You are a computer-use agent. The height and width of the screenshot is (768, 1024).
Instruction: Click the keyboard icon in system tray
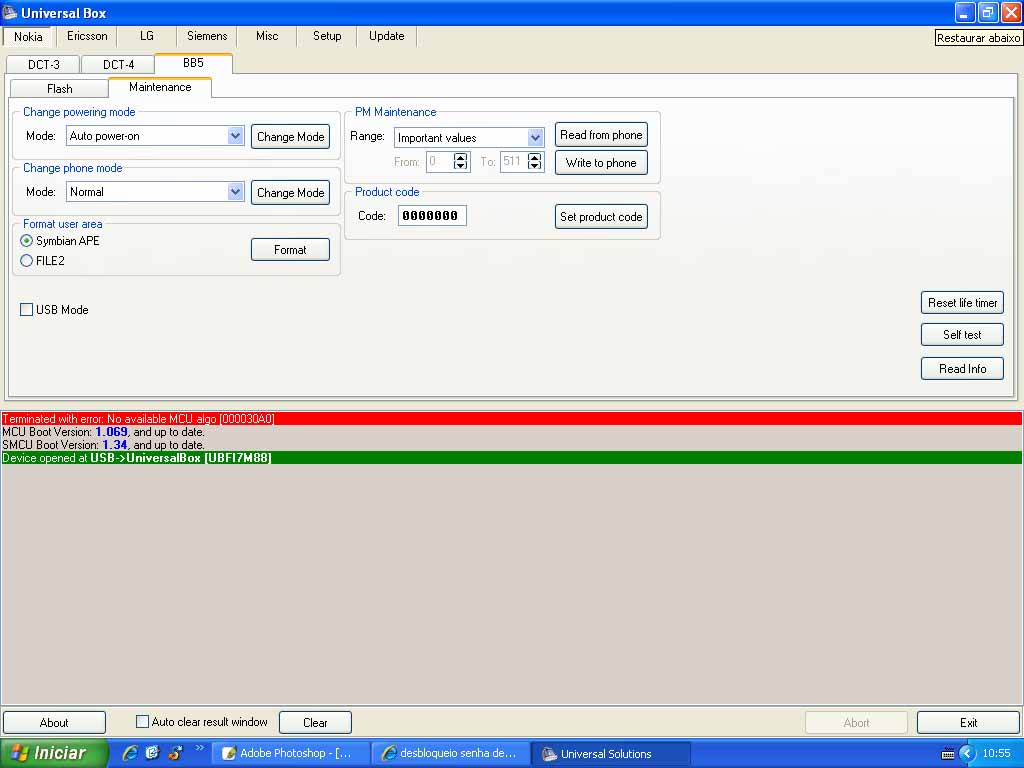(x=948, y=753)
